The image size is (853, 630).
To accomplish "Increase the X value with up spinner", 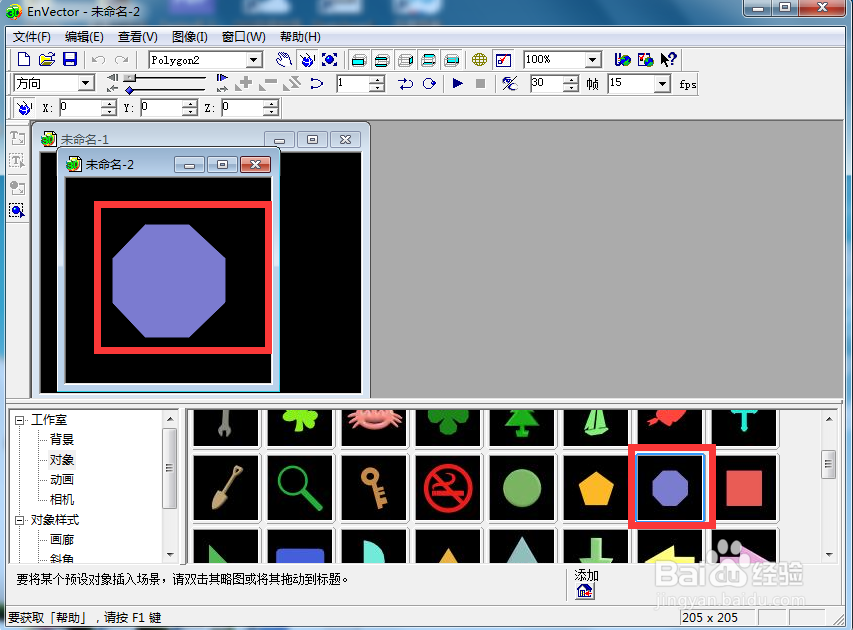I will [109, 104].
